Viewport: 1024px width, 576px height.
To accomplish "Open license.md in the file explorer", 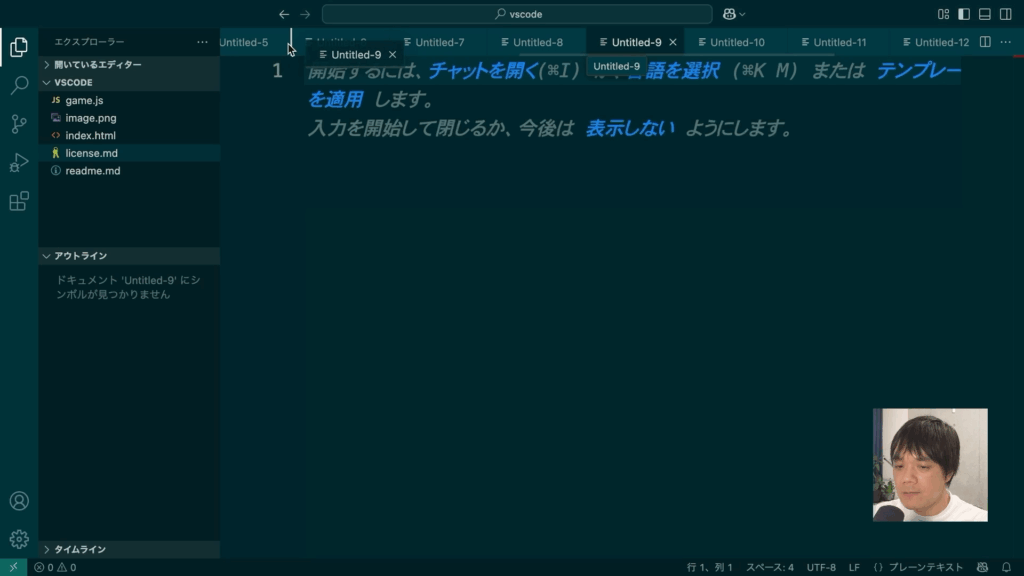I will [x=91, y=153].
